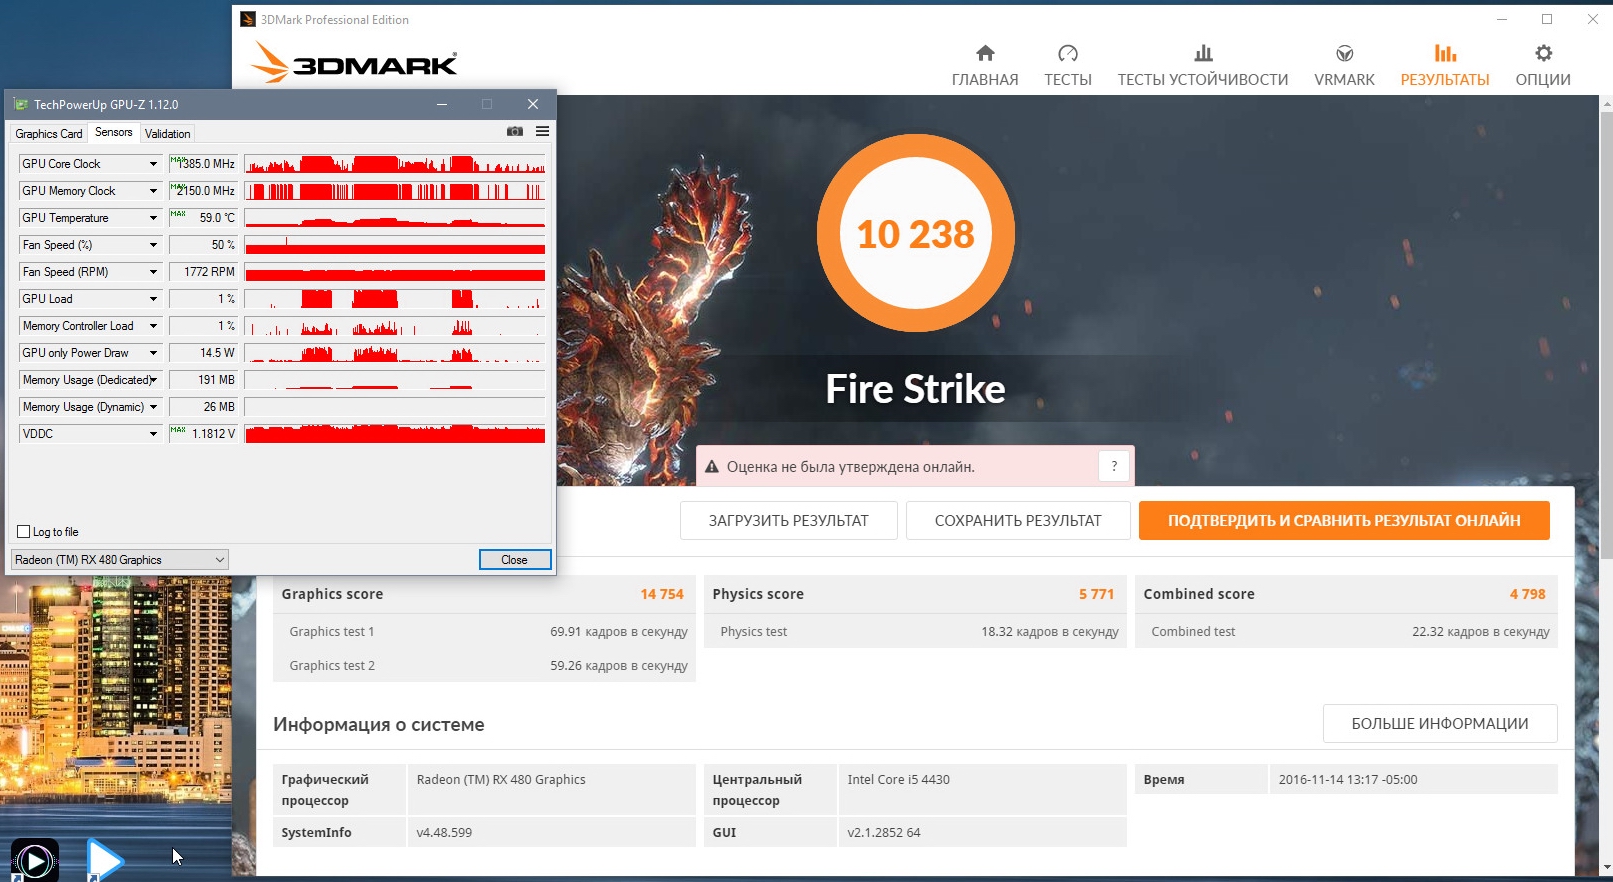This screenshot has width=1613, height=882.
Task: Click GPU Core Clock value 1385.0 MHz
Action: (x=203, y=164)
